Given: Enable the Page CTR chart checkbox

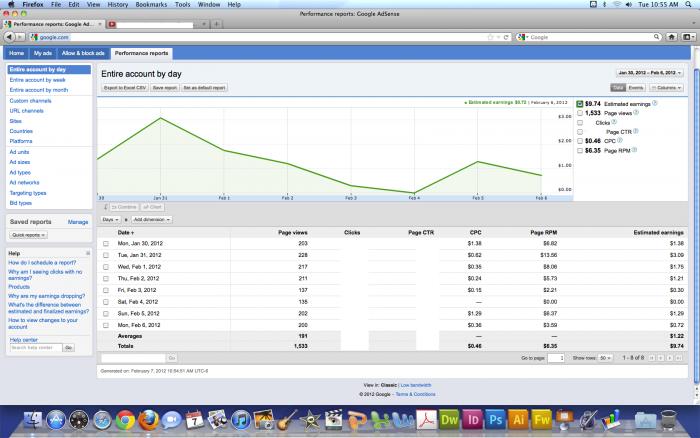Looking at the screenshot, I should (x=579, y=132).
